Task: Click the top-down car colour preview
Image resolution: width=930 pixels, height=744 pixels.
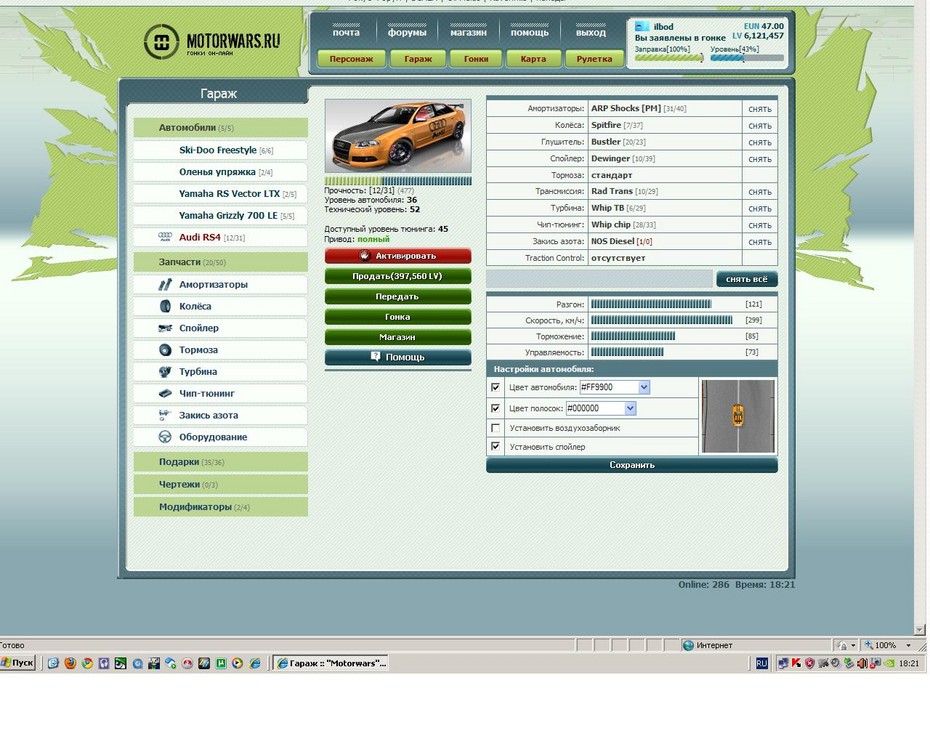Action: tap(738, 416)
